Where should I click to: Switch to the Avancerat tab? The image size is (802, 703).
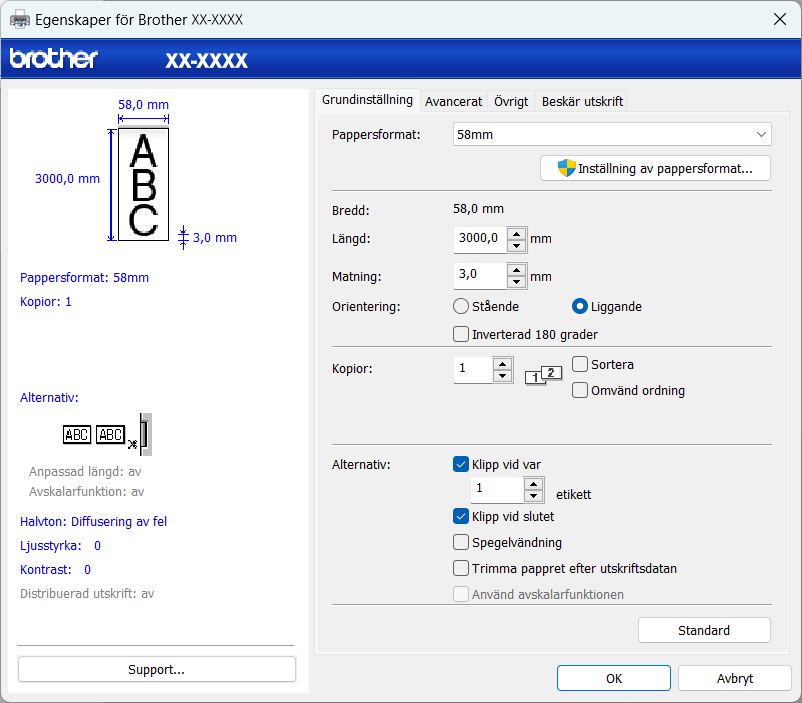[x=453, y=101]
